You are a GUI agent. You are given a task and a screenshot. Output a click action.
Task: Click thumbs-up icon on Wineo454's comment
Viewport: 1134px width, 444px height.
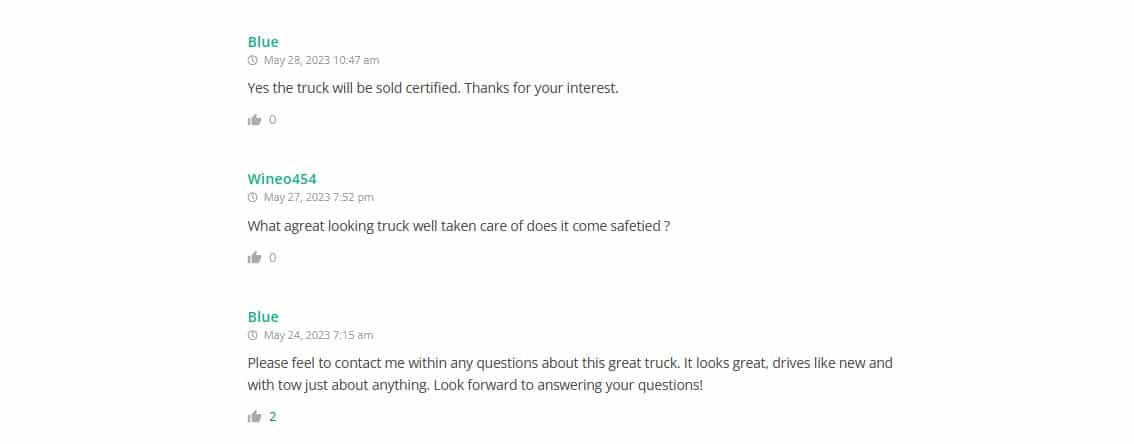255,258
